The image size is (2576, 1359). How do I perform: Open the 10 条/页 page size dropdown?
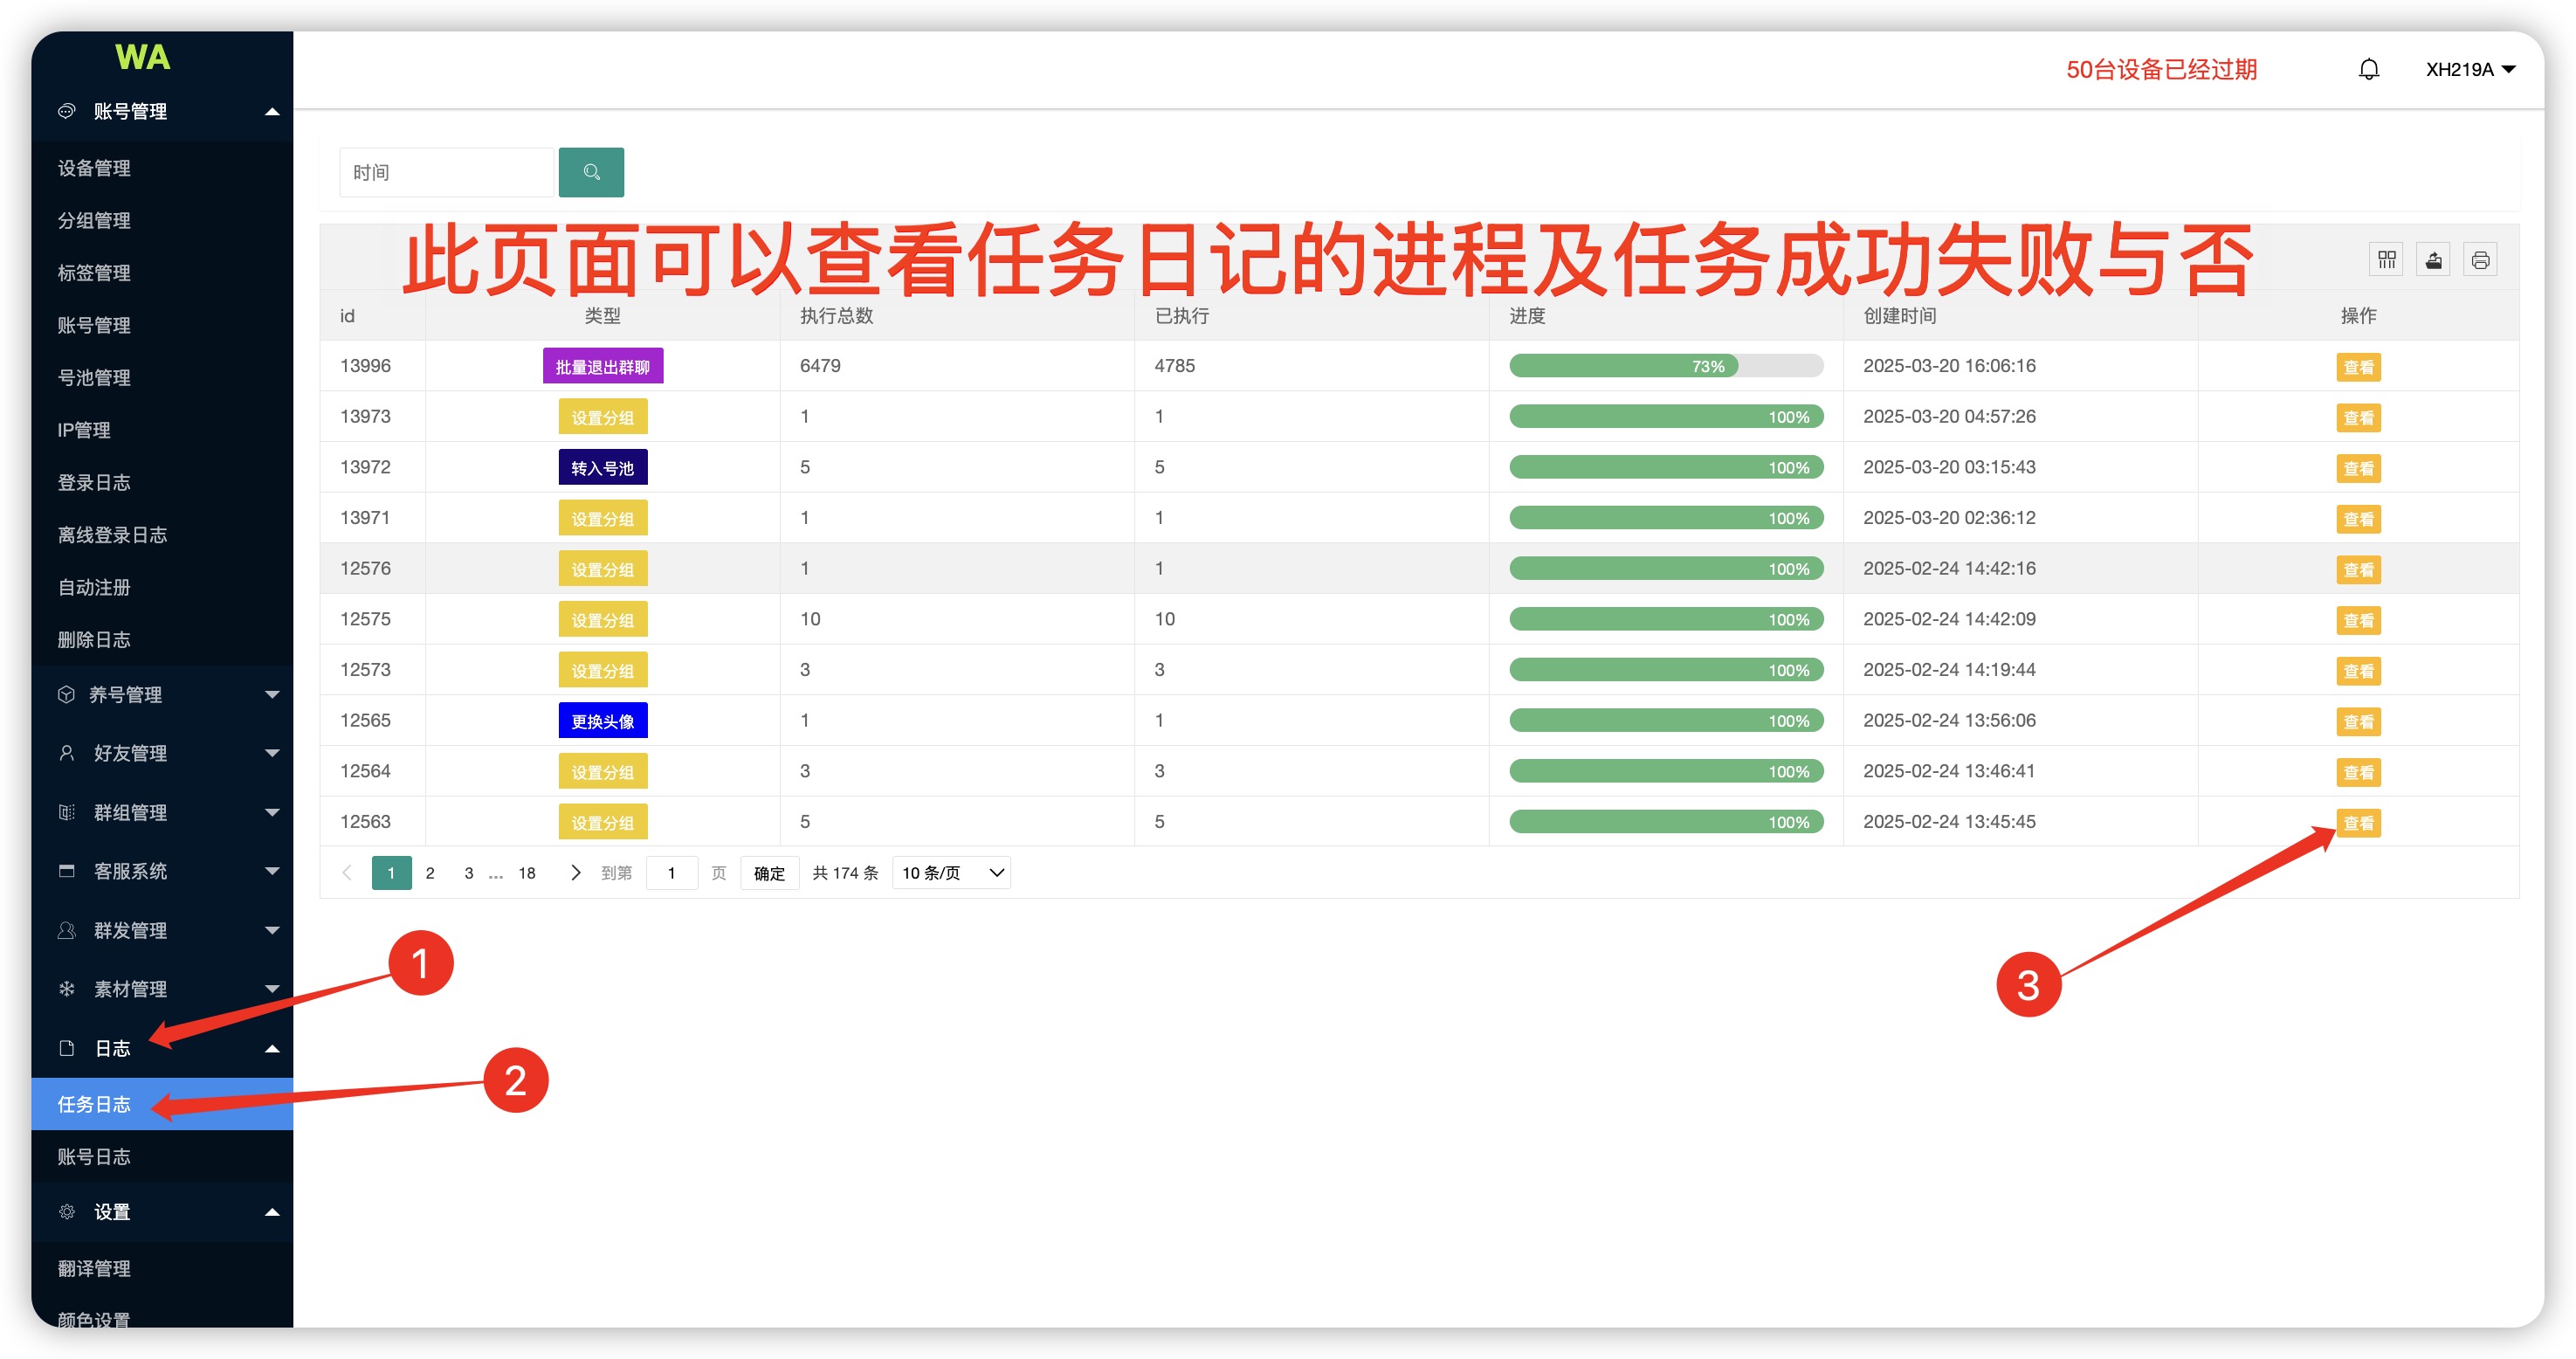click(950, 872)
